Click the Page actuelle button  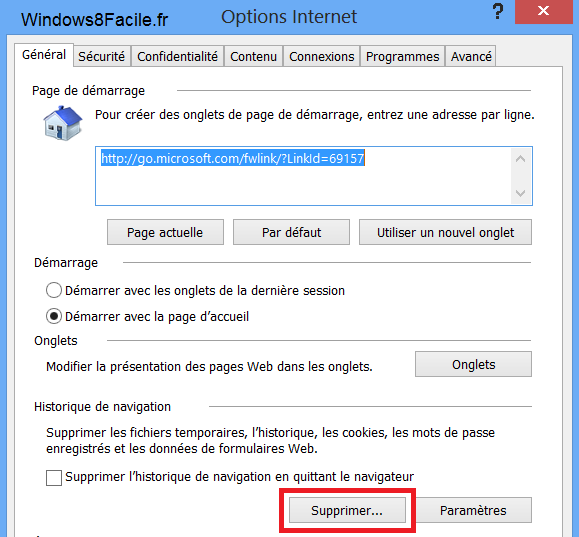coord(165,232)
